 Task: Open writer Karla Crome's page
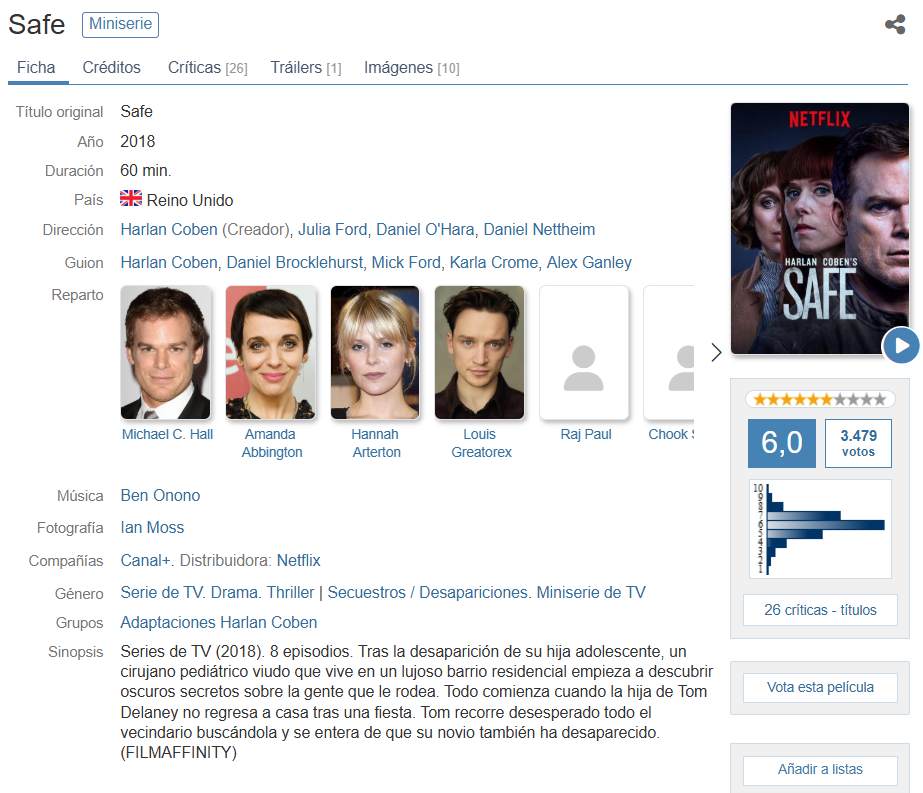(494, 263)
